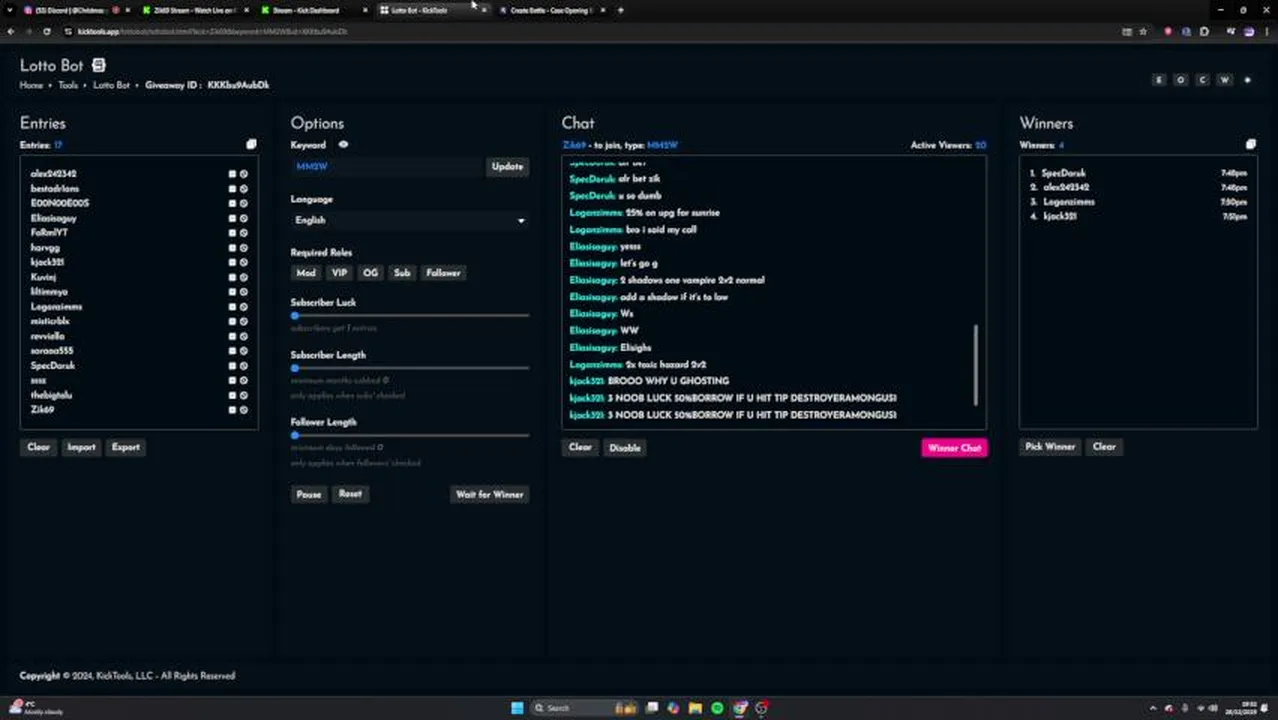This screenshot has height=720, width=1278.
Task: Open File Explorer from the taskbar
Action: point(695,708)
